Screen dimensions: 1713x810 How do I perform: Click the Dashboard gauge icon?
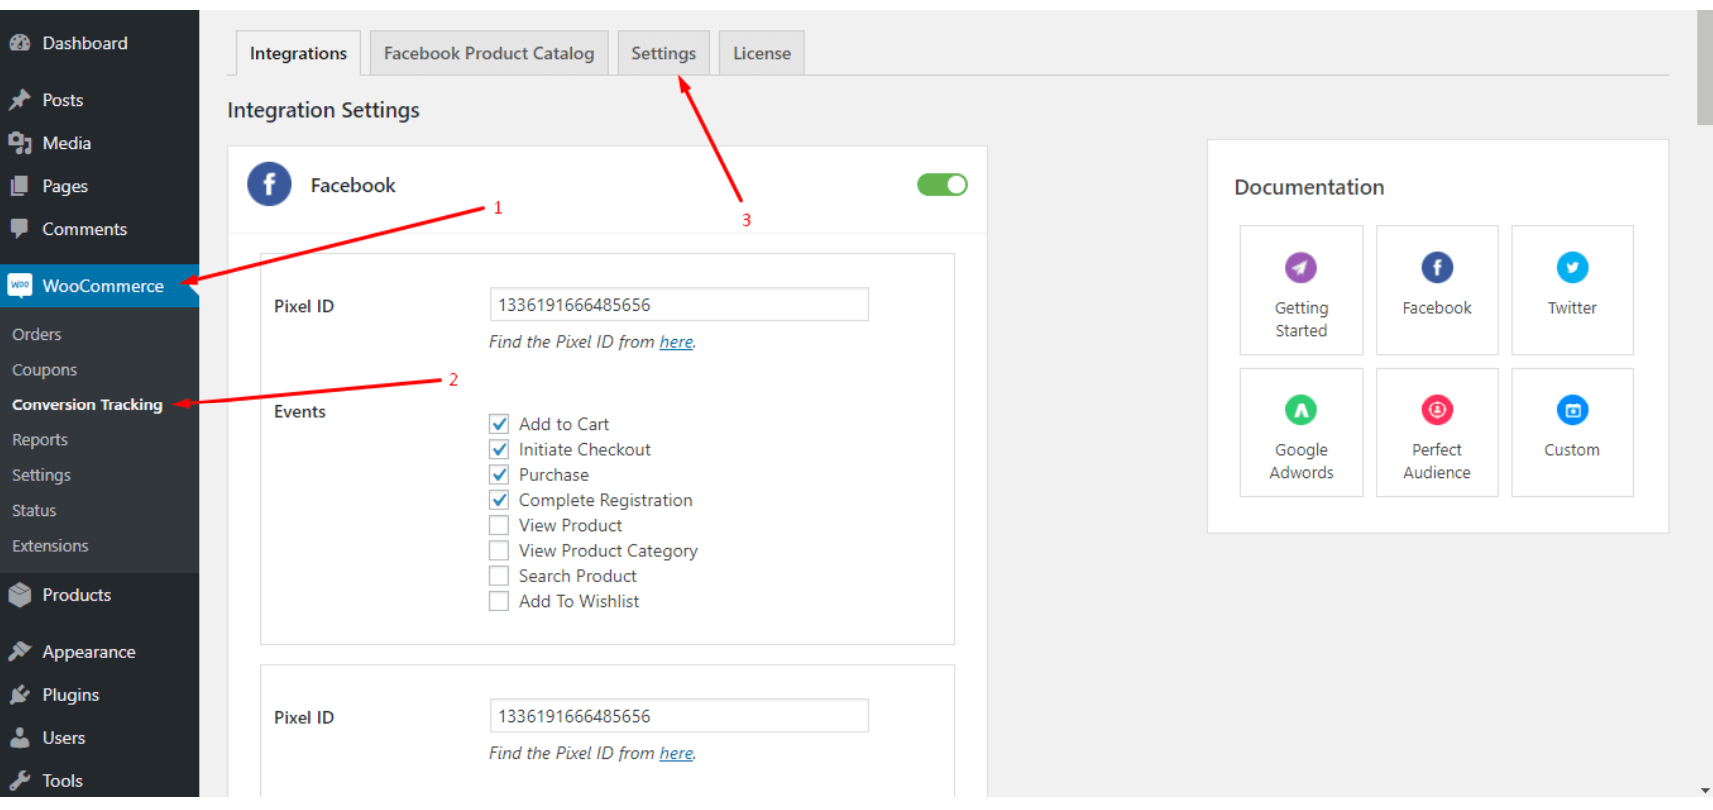pyautogui.click(x=20, y=43)
